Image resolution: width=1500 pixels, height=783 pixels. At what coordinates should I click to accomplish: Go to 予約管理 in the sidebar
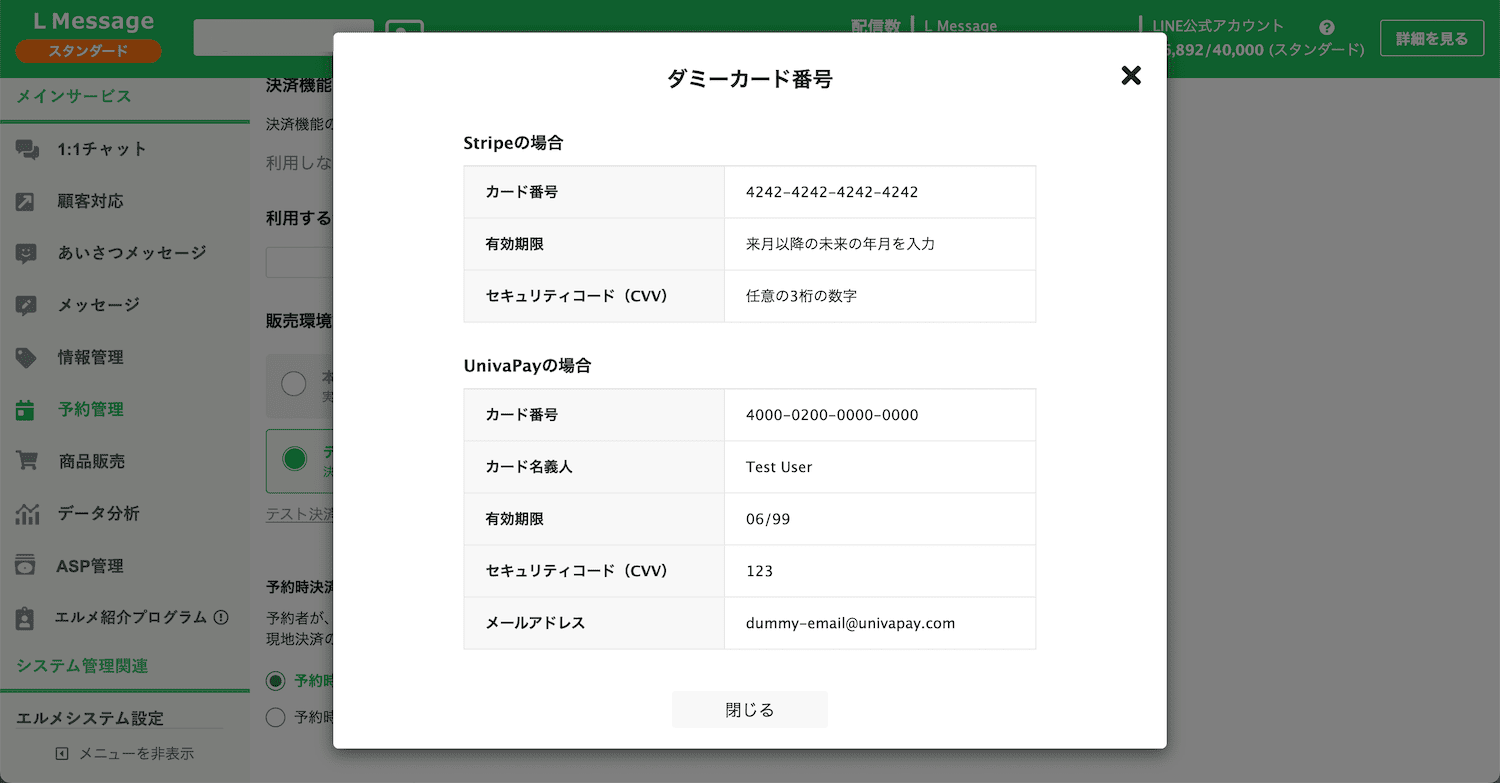click(x=91, y=410)
